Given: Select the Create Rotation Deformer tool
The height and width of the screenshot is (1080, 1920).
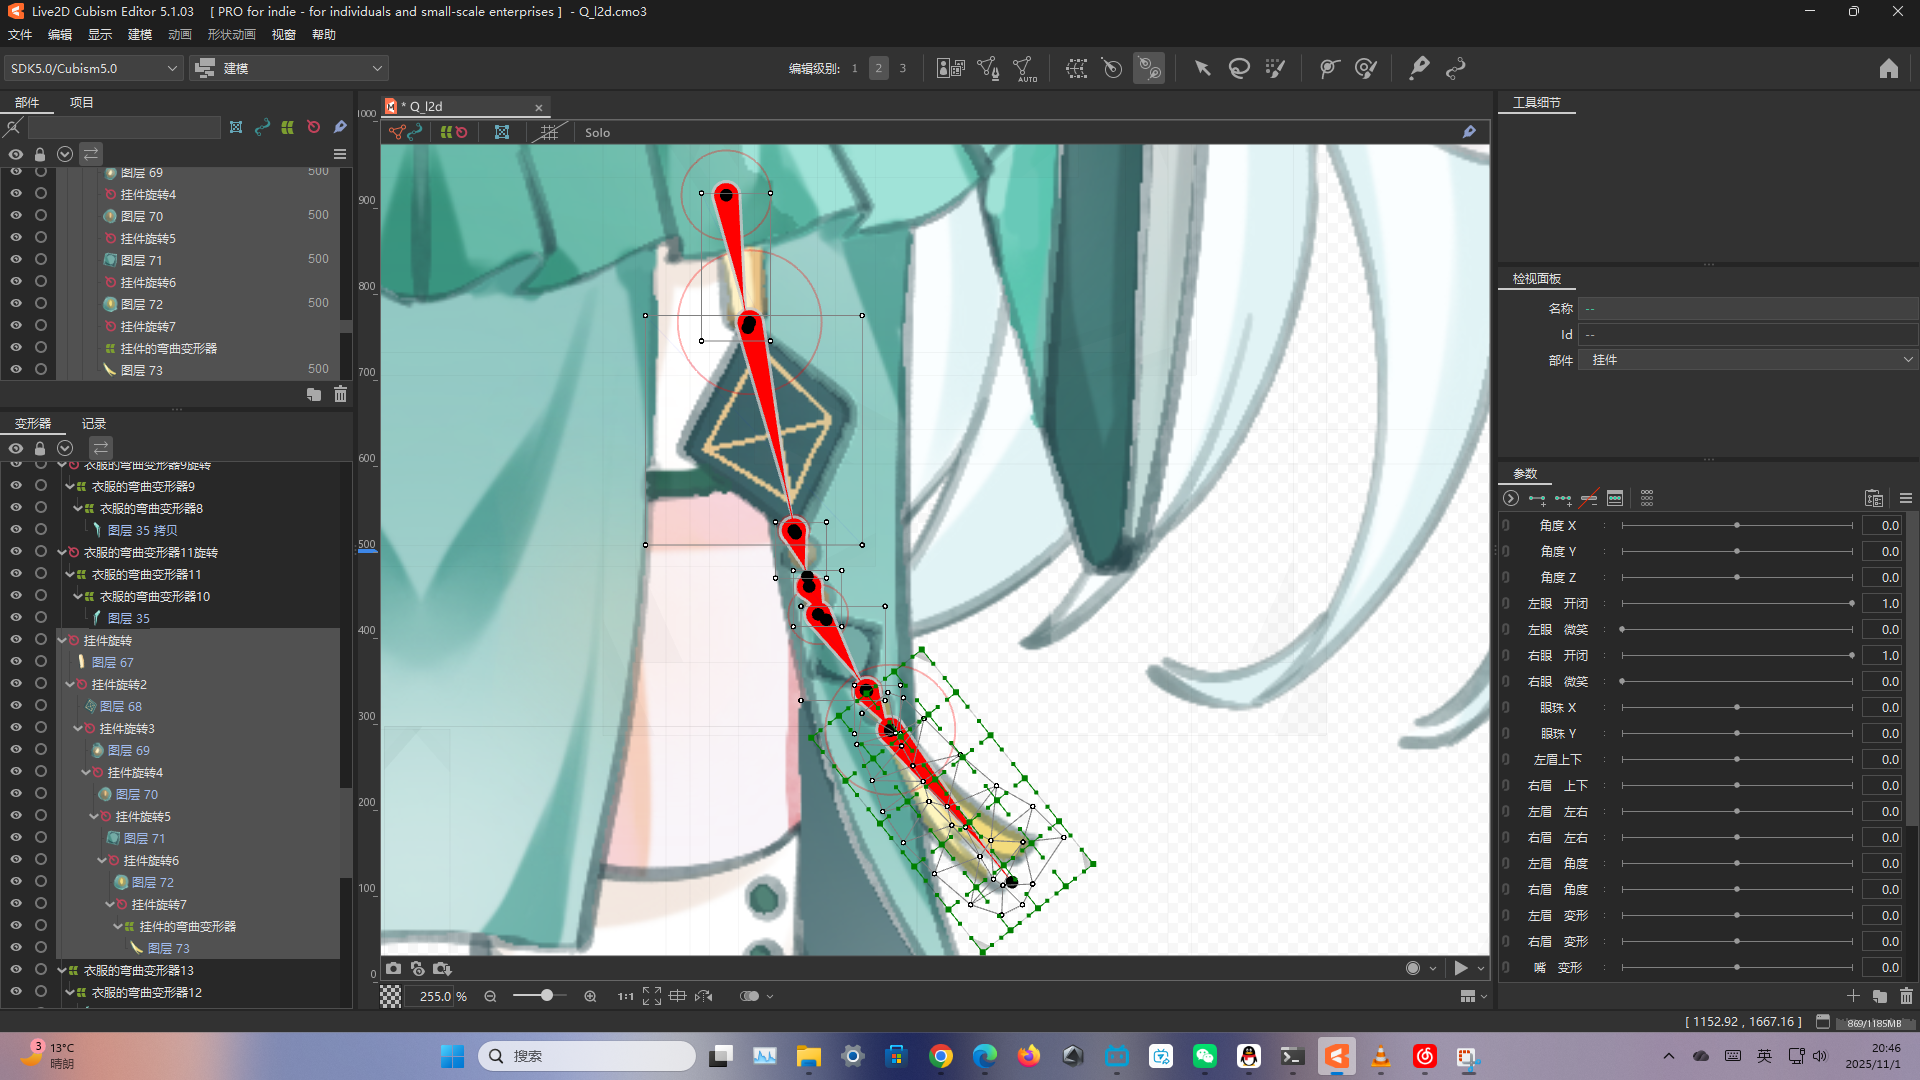Looking at the screenshot, I should pyautogui.click(x=1112, y=69).
